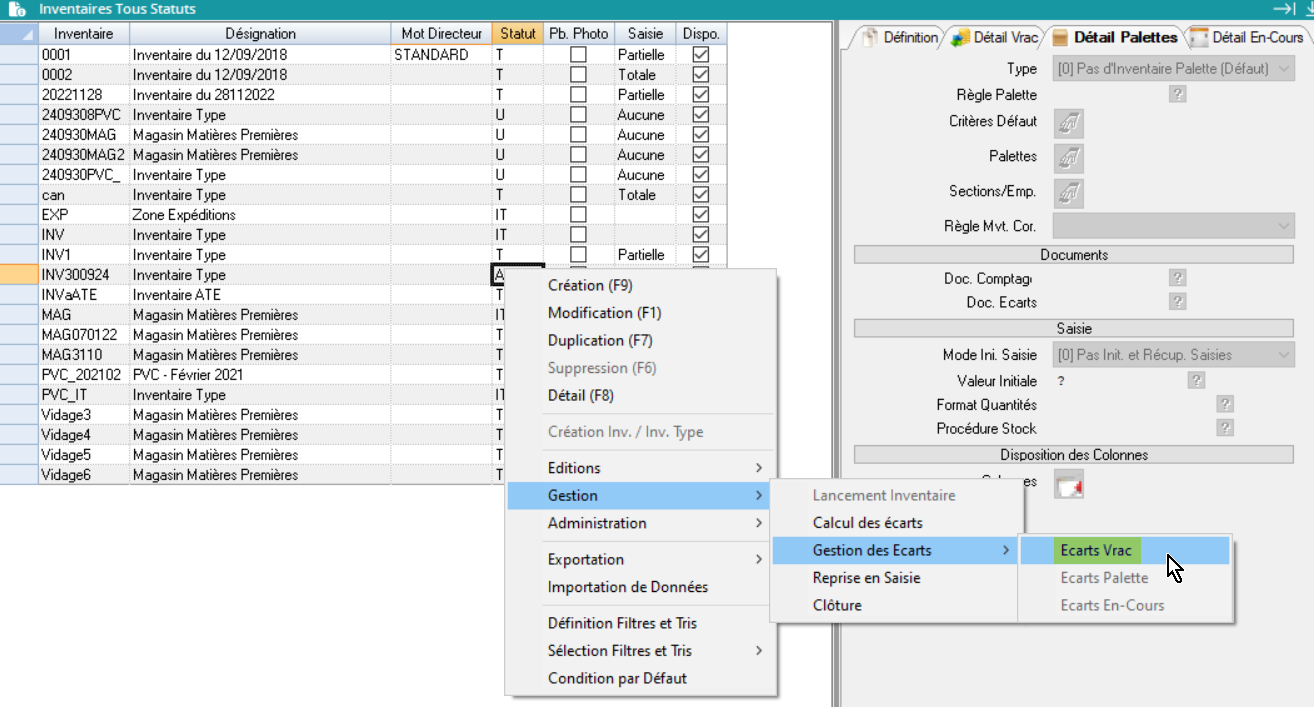Switch to the Détail Vrac tab
Screen dimensions: 1314x707
[x=996, y=38]
